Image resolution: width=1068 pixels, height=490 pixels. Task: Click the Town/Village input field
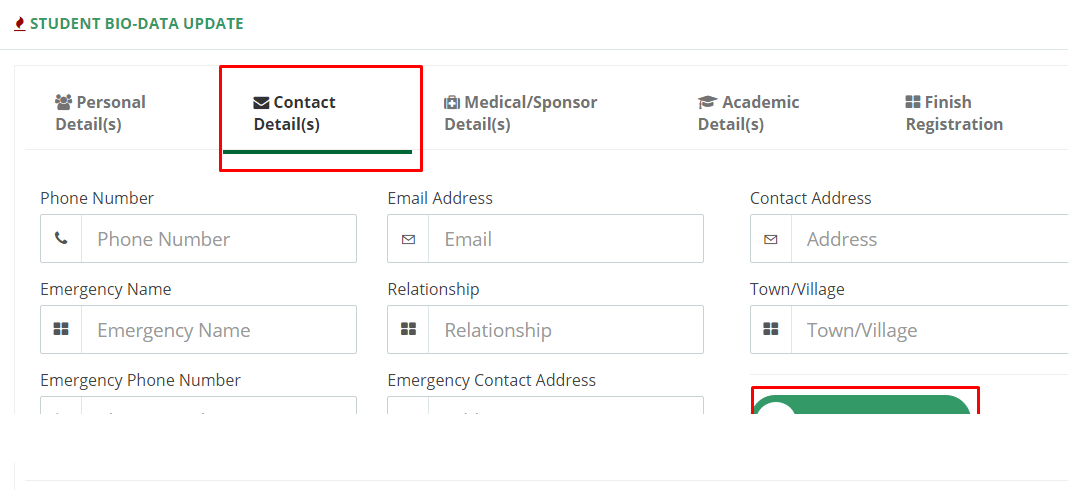click(x=930, y=330)
